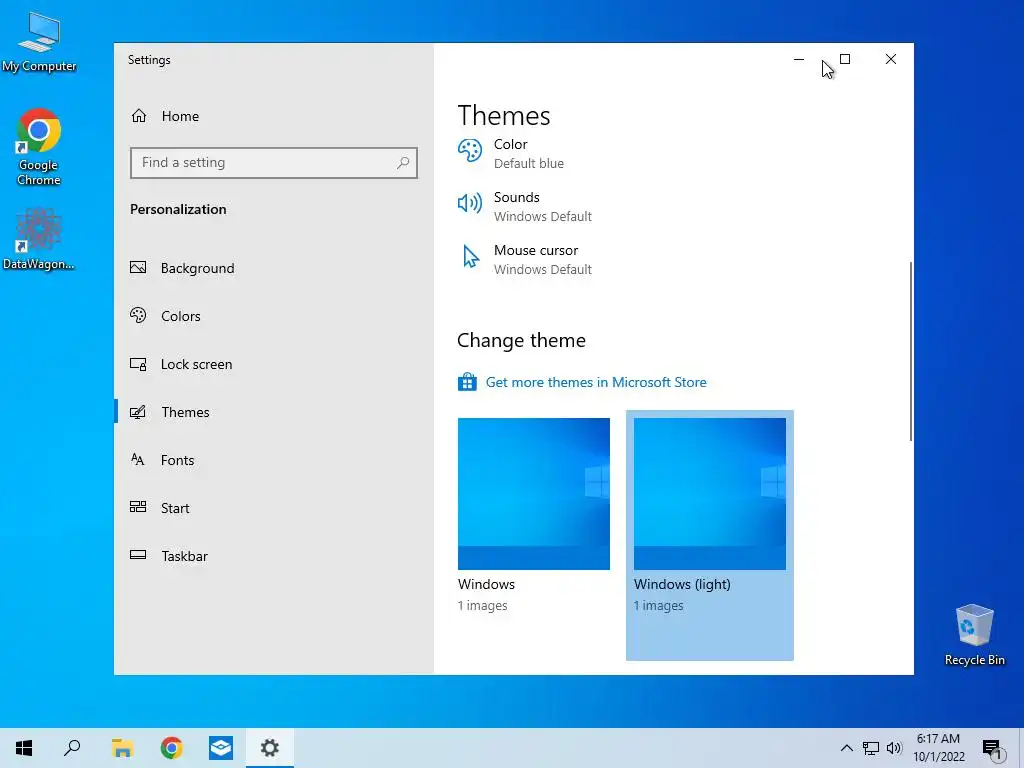Open File Explorer from the taskbar
The image size is (1024, 768).
[122, 748]
